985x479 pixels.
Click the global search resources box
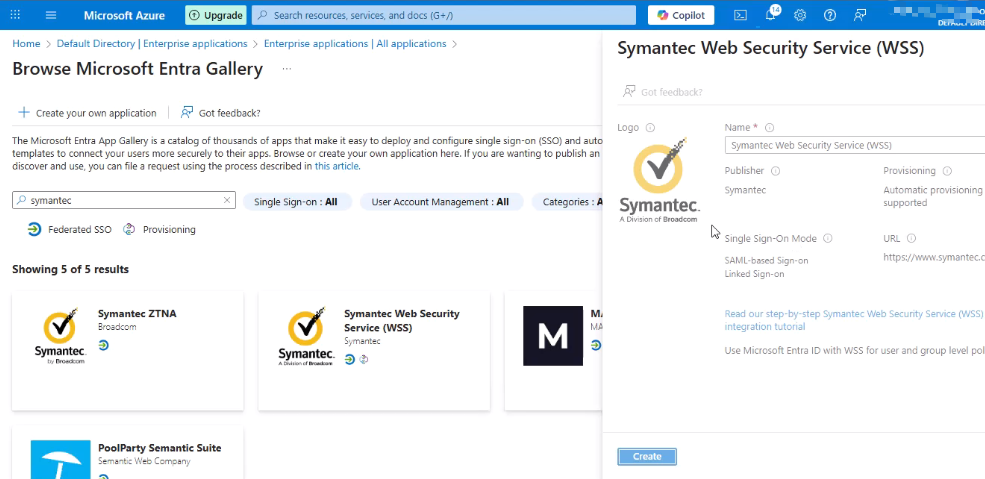point(444,15)
